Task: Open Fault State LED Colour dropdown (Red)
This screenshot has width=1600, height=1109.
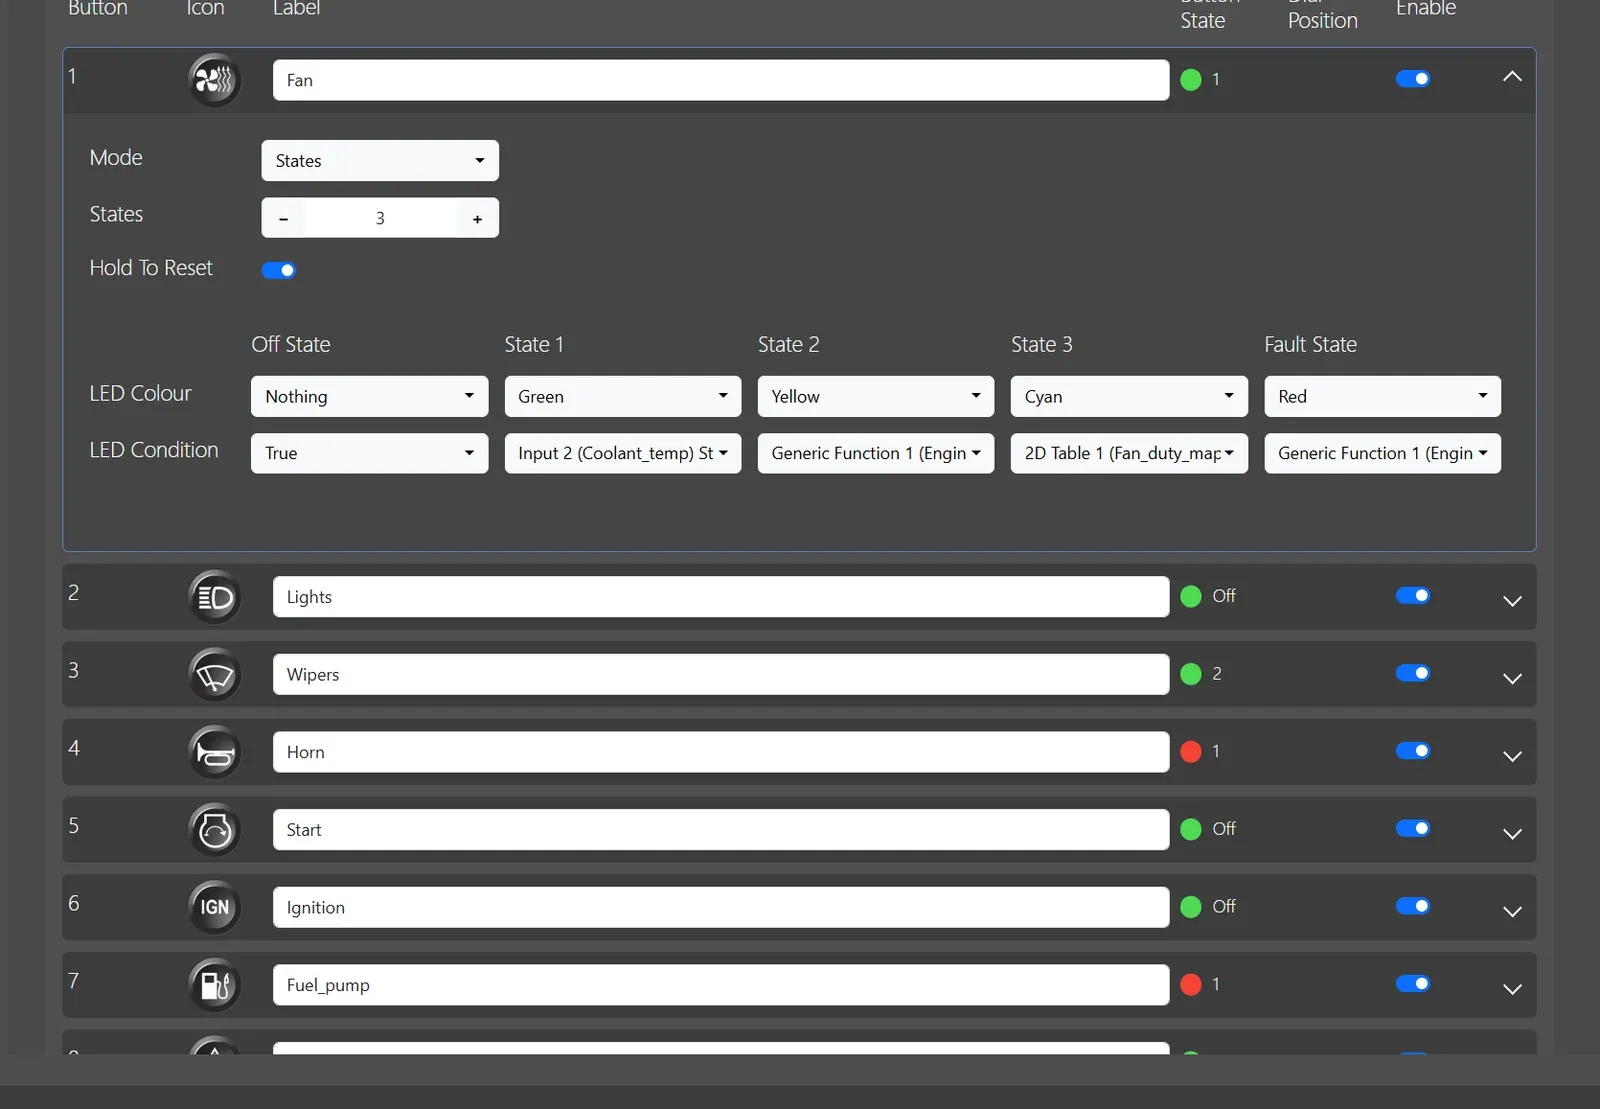Action: [x=1383, y=397]
